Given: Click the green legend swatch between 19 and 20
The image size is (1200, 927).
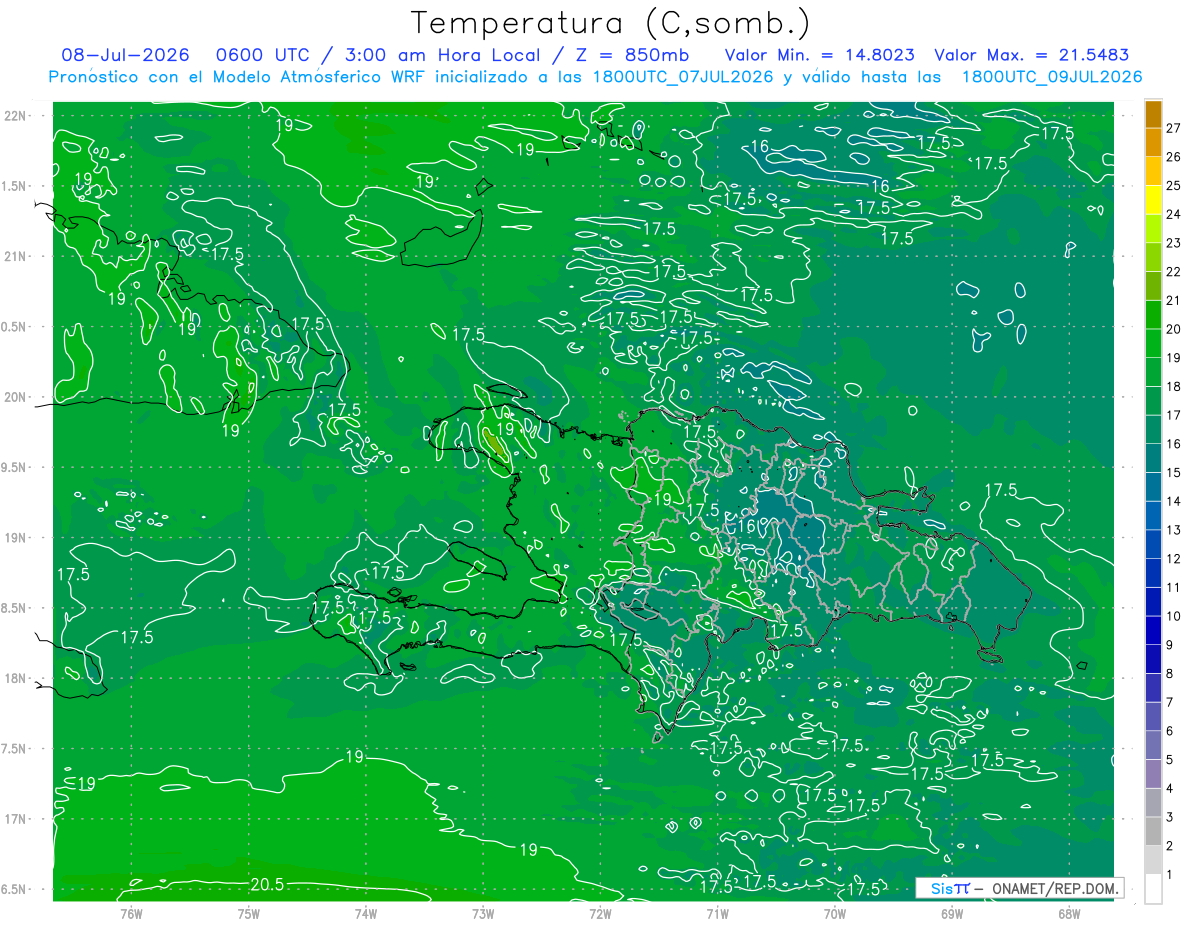Looking at the screenshot, I should [1153, 343].
